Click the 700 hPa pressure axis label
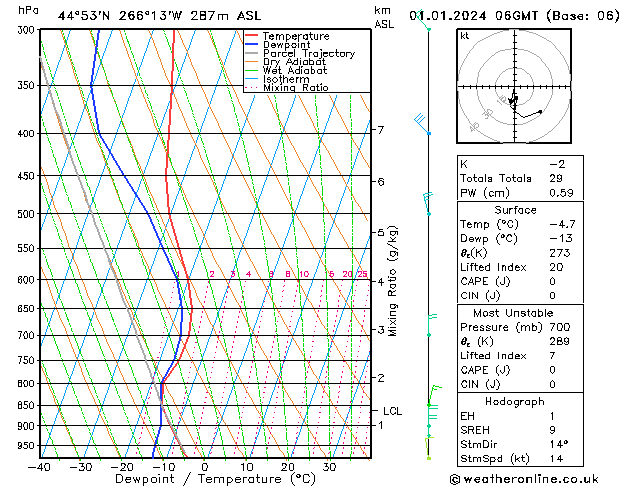The image size is (629, 486). 28,335
